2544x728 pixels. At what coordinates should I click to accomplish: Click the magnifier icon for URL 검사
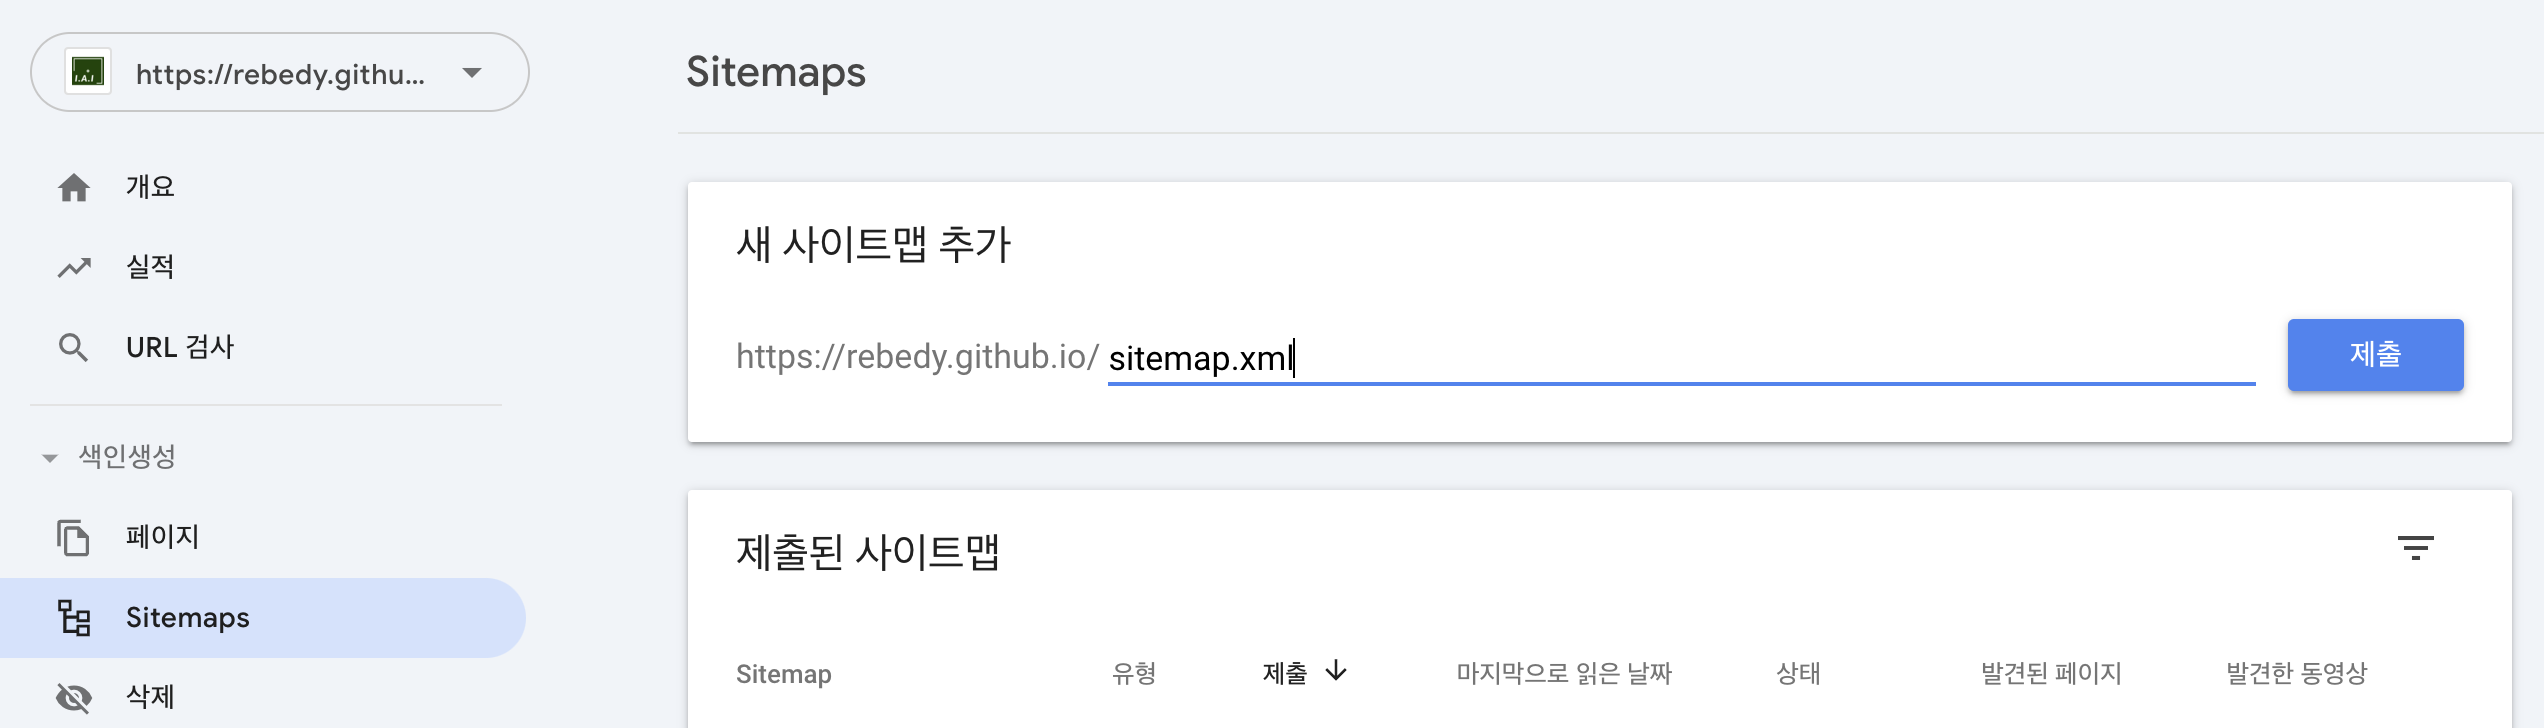pos(73,347)
